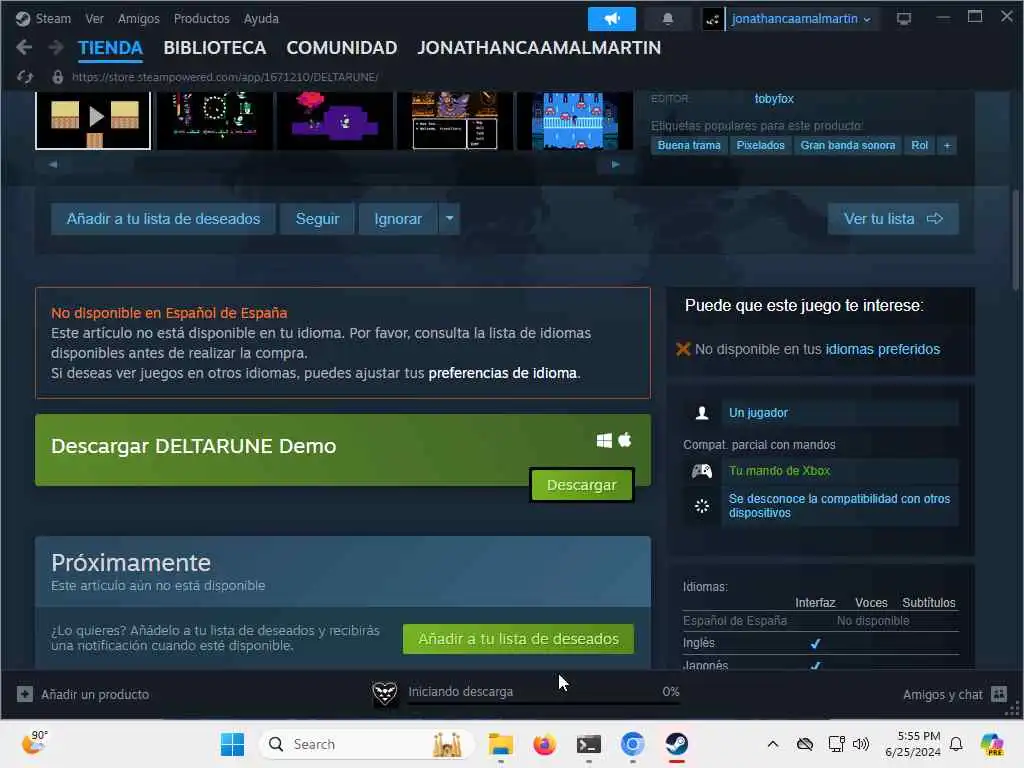Select the purple heart screenshot thumbnail
The image size is (1024, 768).
(334, 120)
